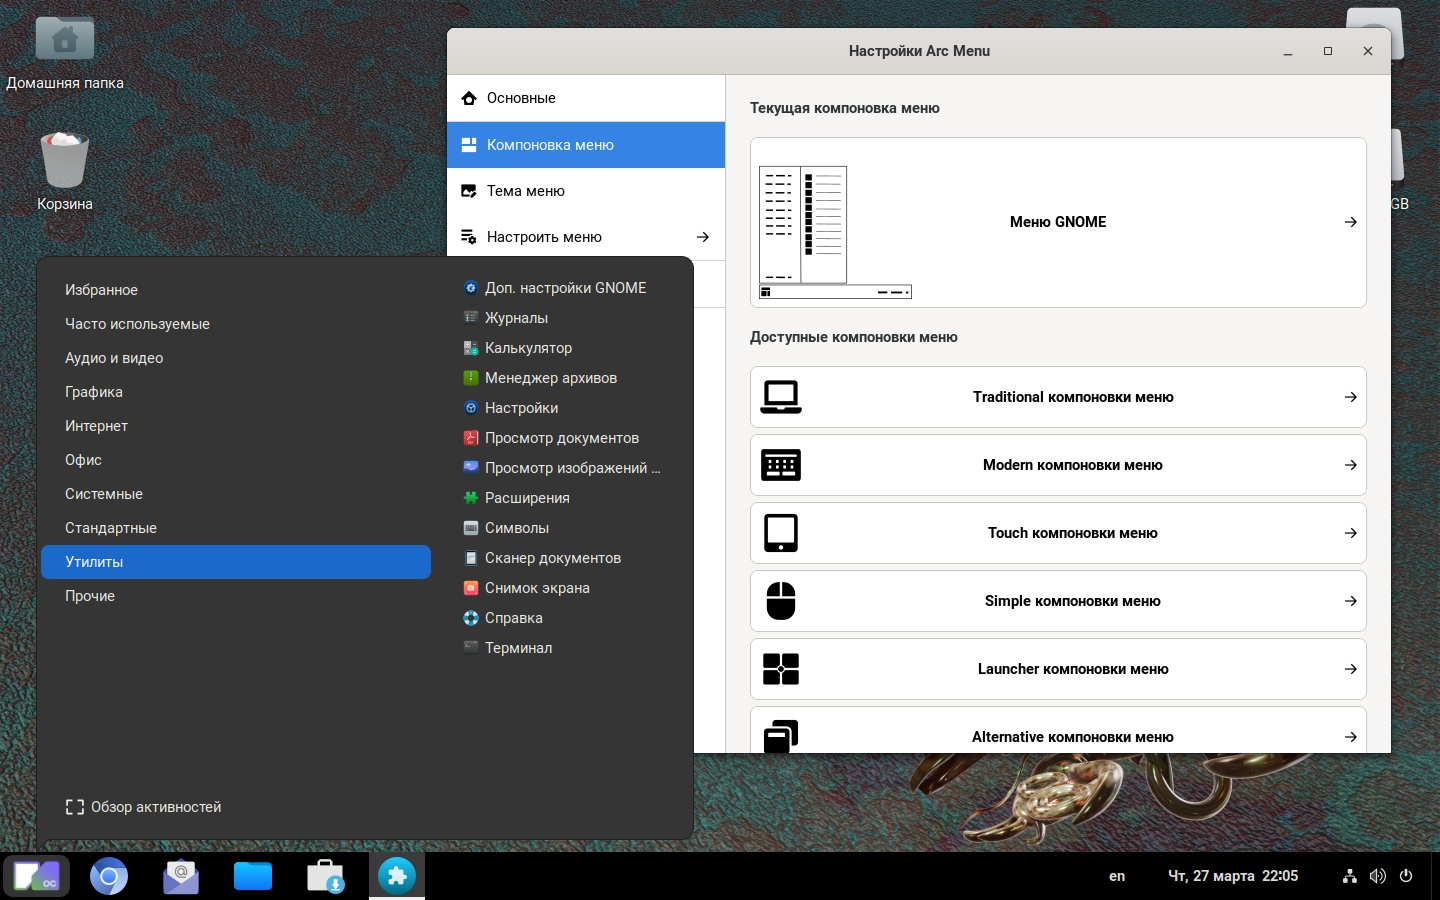Click the Настройки gear icon in menu

pyautogui.click(x=471, y=408)
